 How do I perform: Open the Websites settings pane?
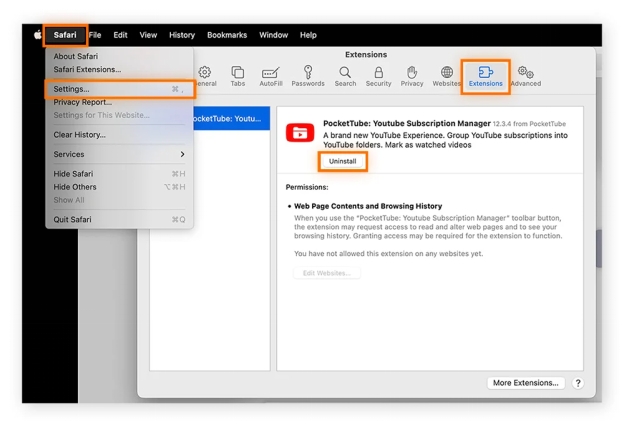447,76
